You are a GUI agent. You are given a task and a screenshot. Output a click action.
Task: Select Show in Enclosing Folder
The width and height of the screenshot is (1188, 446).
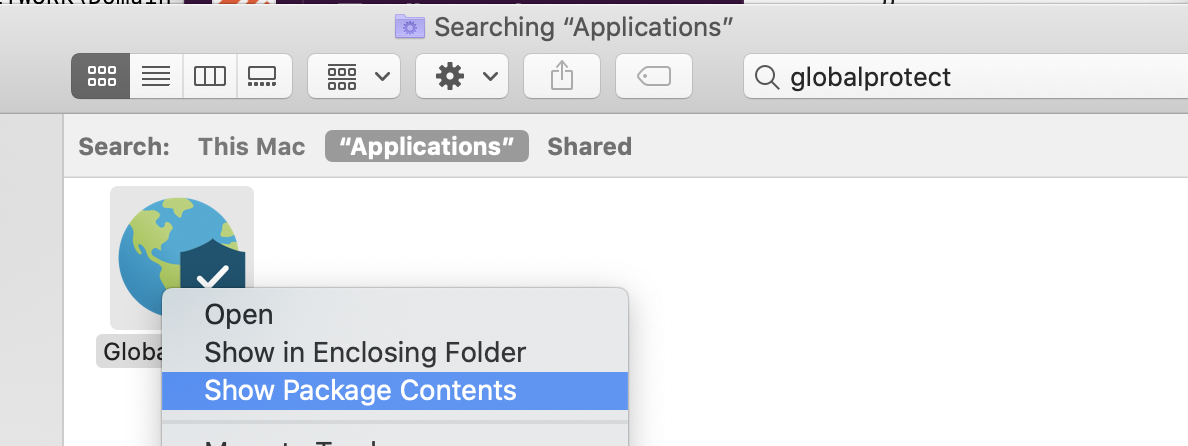(x=365, y=352)
